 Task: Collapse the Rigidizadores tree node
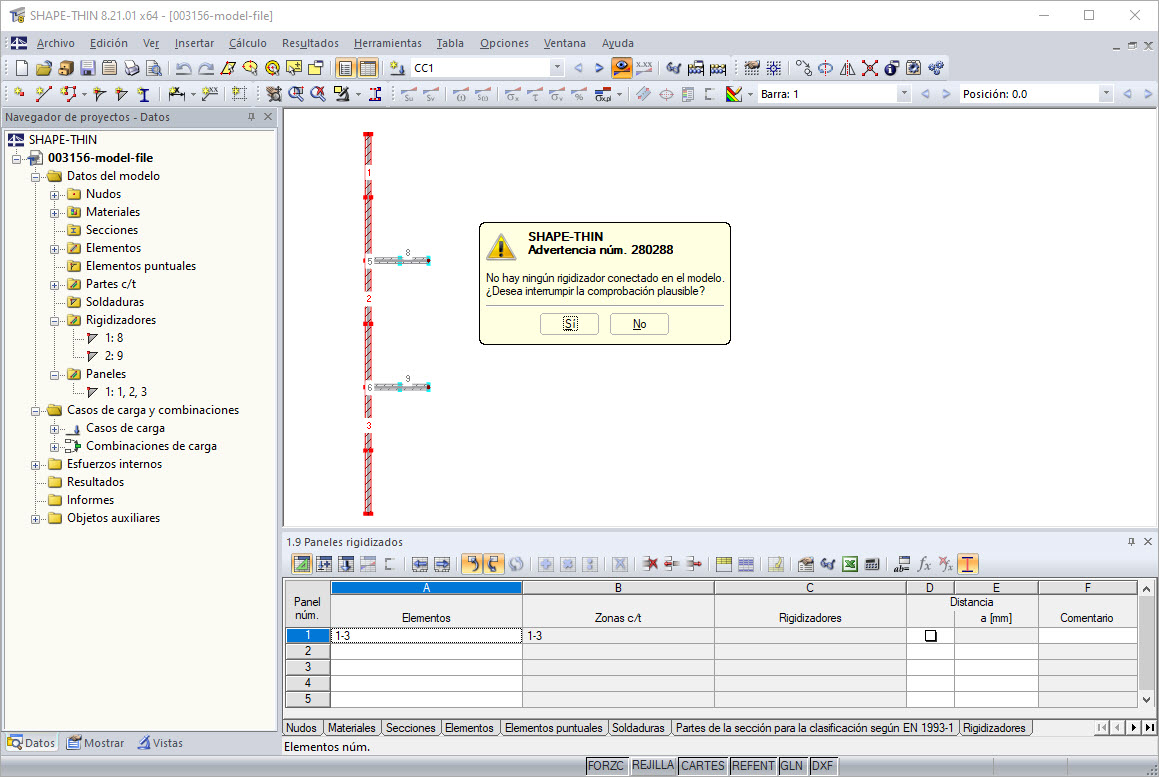(x=55, y=321)
